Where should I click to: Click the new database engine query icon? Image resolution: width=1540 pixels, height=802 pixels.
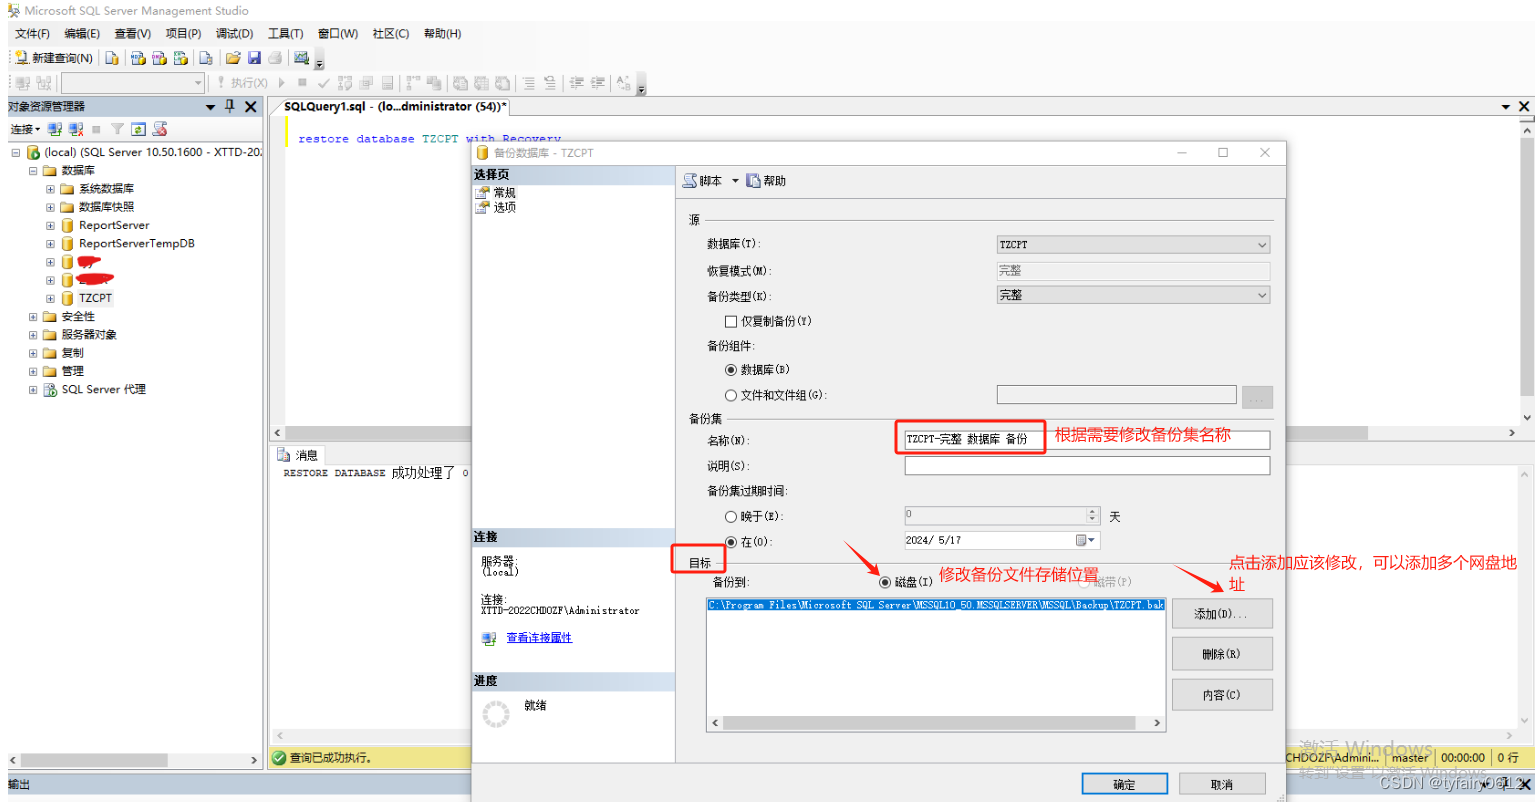[112, 58]
